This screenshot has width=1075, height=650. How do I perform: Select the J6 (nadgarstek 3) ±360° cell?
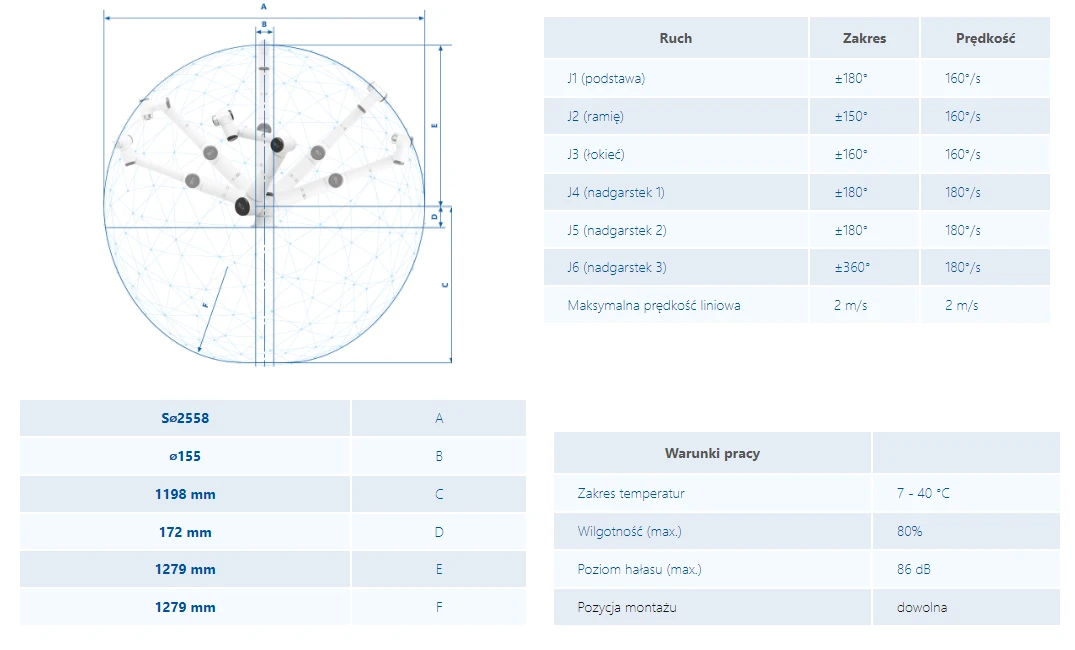click(x=864, y=267)
